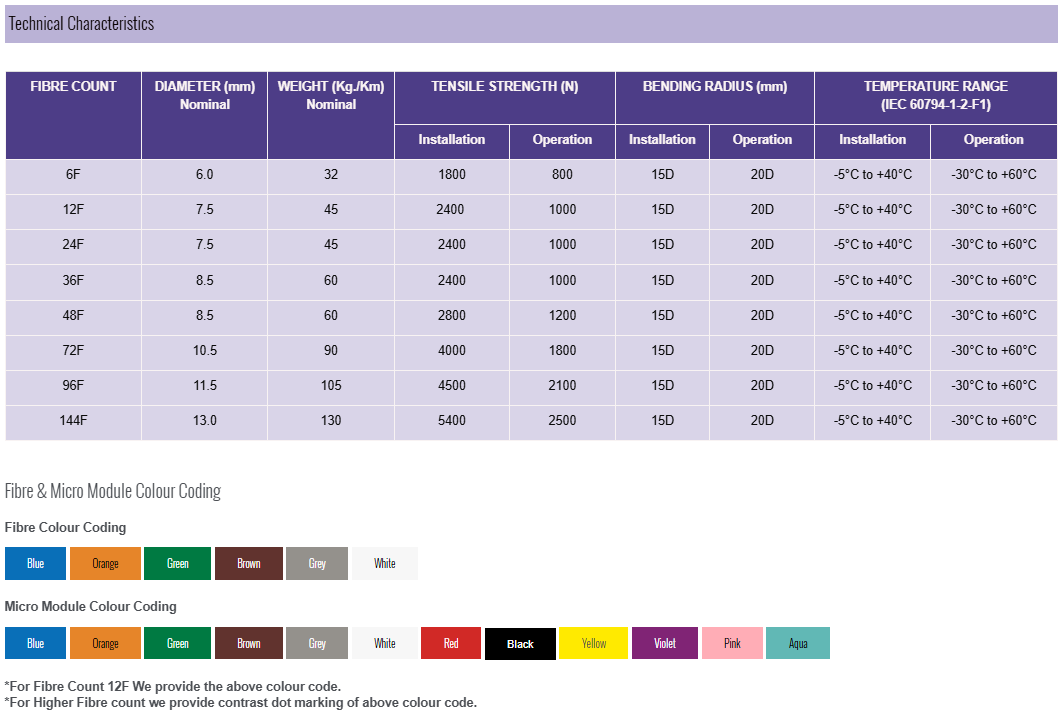The width and height of the screenshot is (1062, 720).
Task: Select the 6F fibre count cell
Action: coord(73,175)
